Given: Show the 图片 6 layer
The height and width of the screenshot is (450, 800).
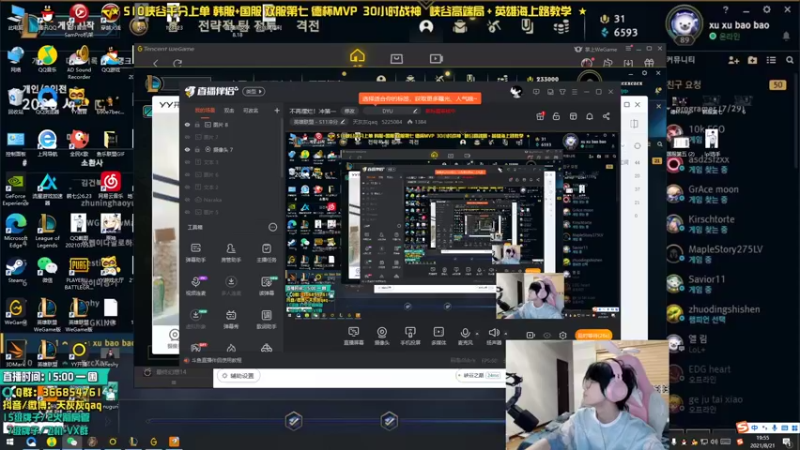Looking at the screenshot, I should click(187, 174).
